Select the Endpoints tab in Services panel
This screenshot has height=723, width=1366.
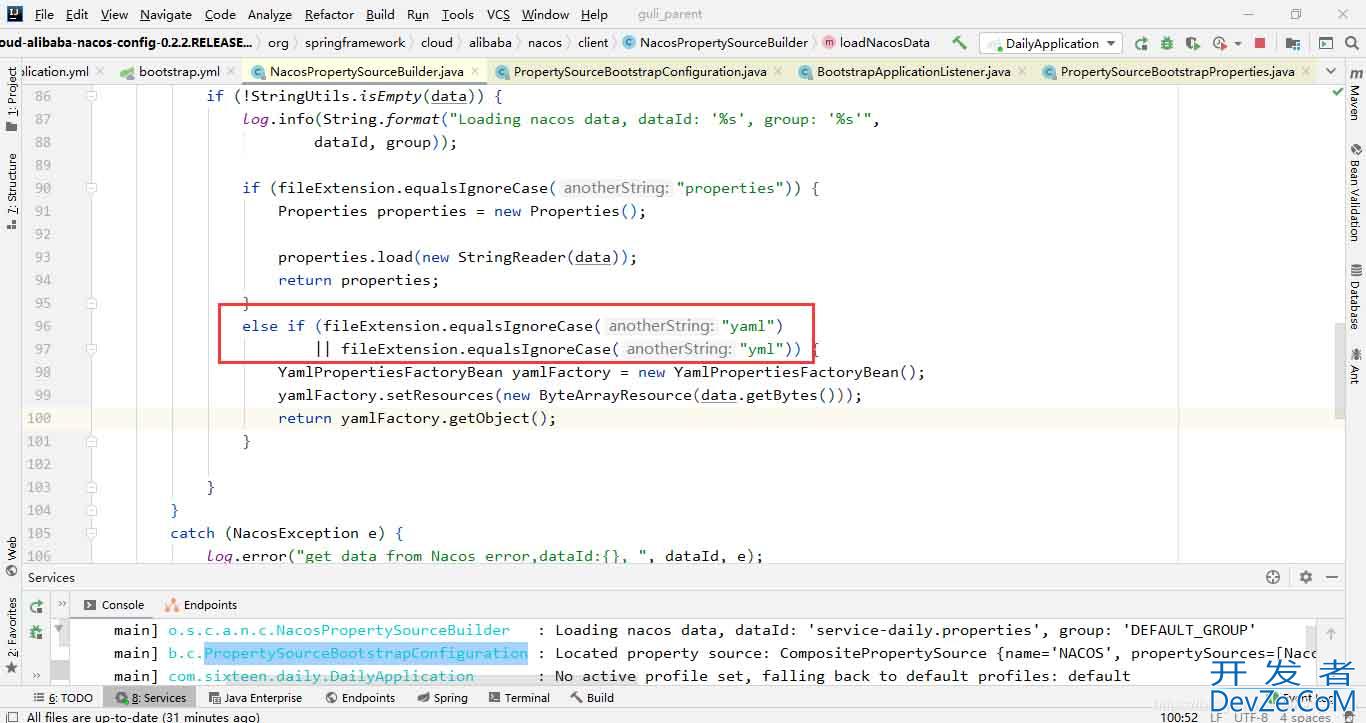[x=201, y=605]
